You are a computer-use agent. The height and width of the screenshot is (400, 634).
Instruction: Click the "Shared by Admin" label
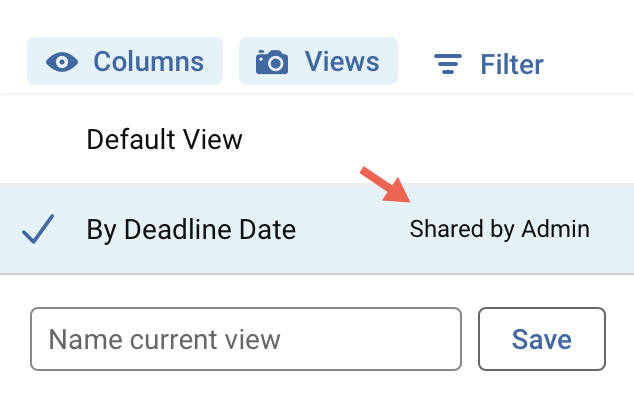(499, 230)
